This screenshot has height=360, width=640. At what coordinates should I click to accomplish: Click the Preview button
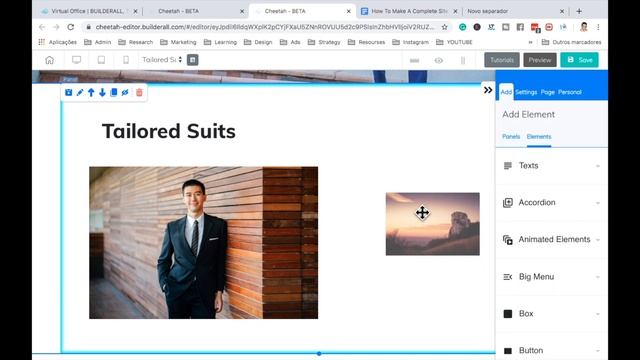(540, 60)
